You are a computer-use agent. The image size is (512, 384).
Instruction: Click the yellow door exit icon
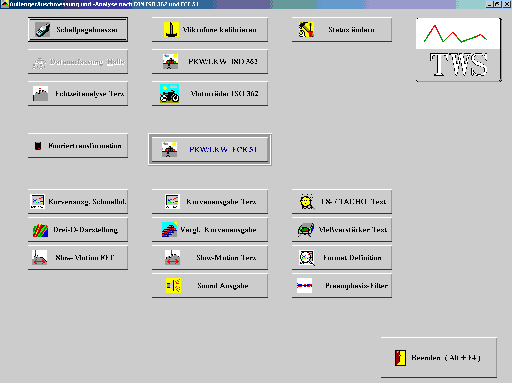pos(400,358)
